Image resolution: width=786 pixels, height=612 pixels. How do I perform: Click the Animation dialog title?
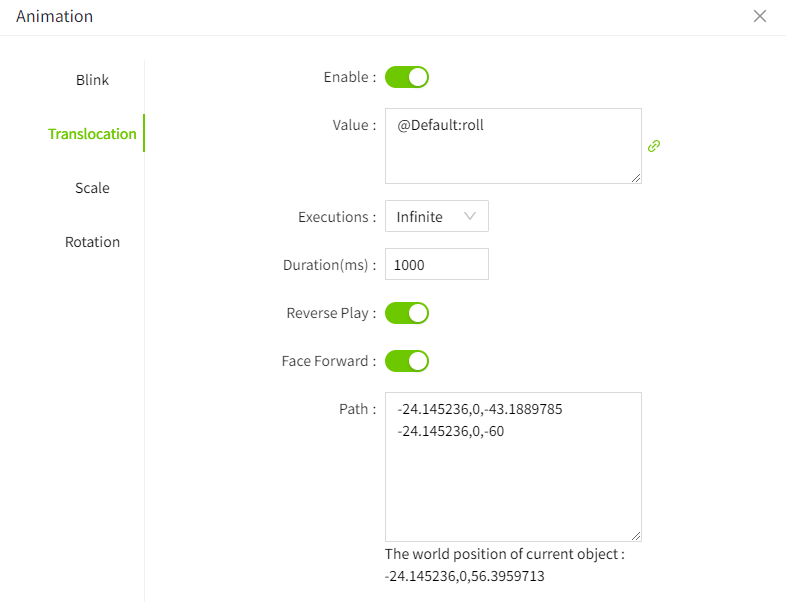[x=54, y=16]
